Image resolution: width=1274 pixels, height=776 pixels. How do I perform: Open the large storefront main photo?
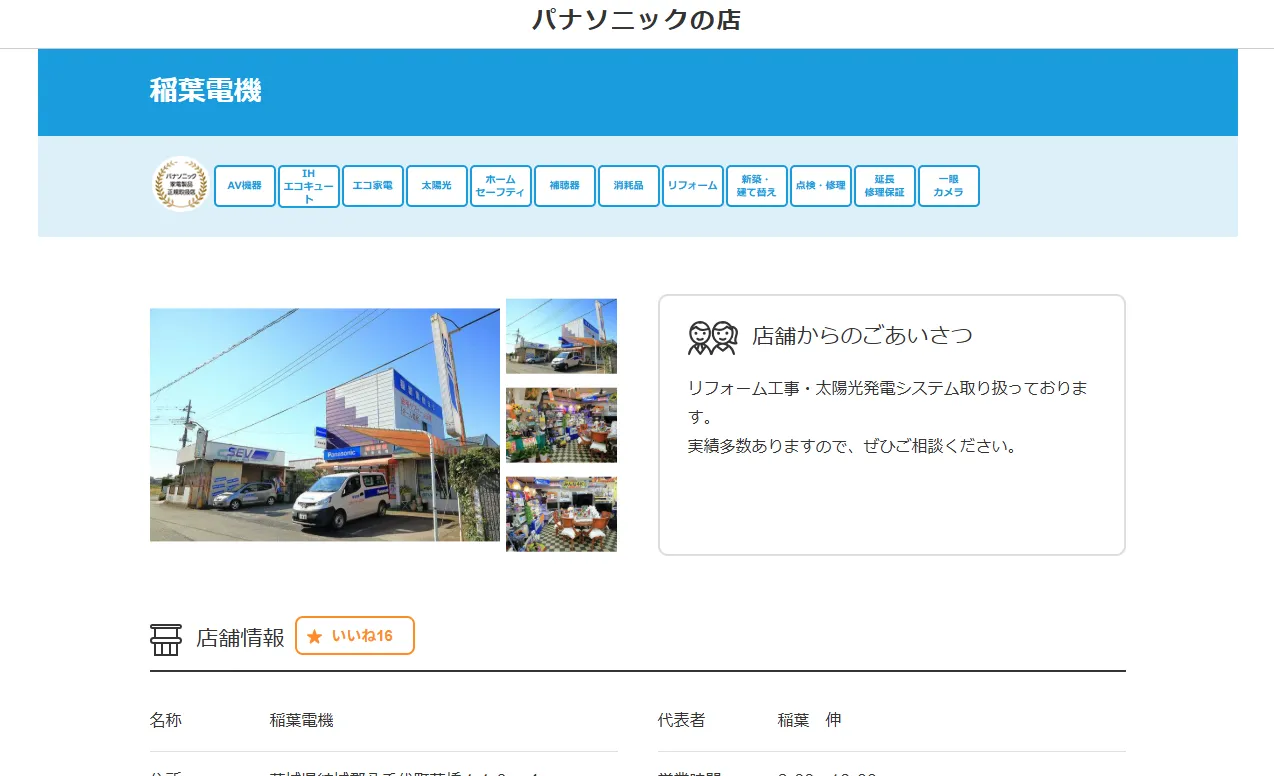[325, 425]
